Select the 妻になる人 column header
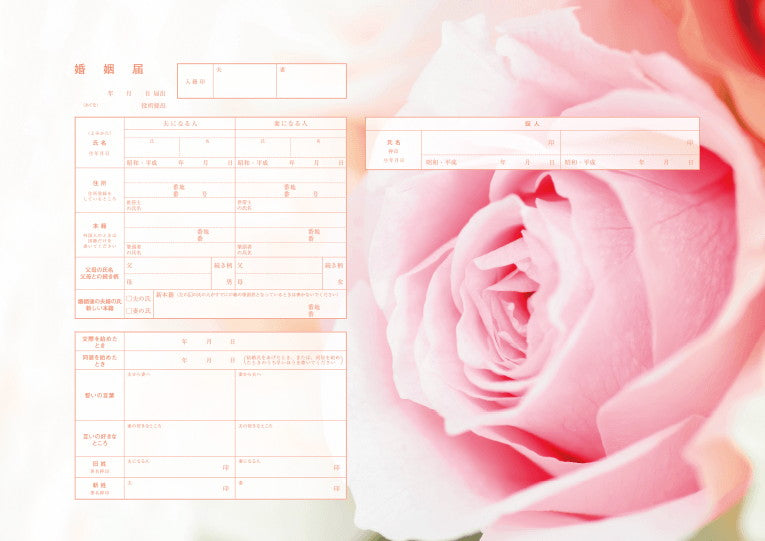765x541 pixels. click(291, 122)
